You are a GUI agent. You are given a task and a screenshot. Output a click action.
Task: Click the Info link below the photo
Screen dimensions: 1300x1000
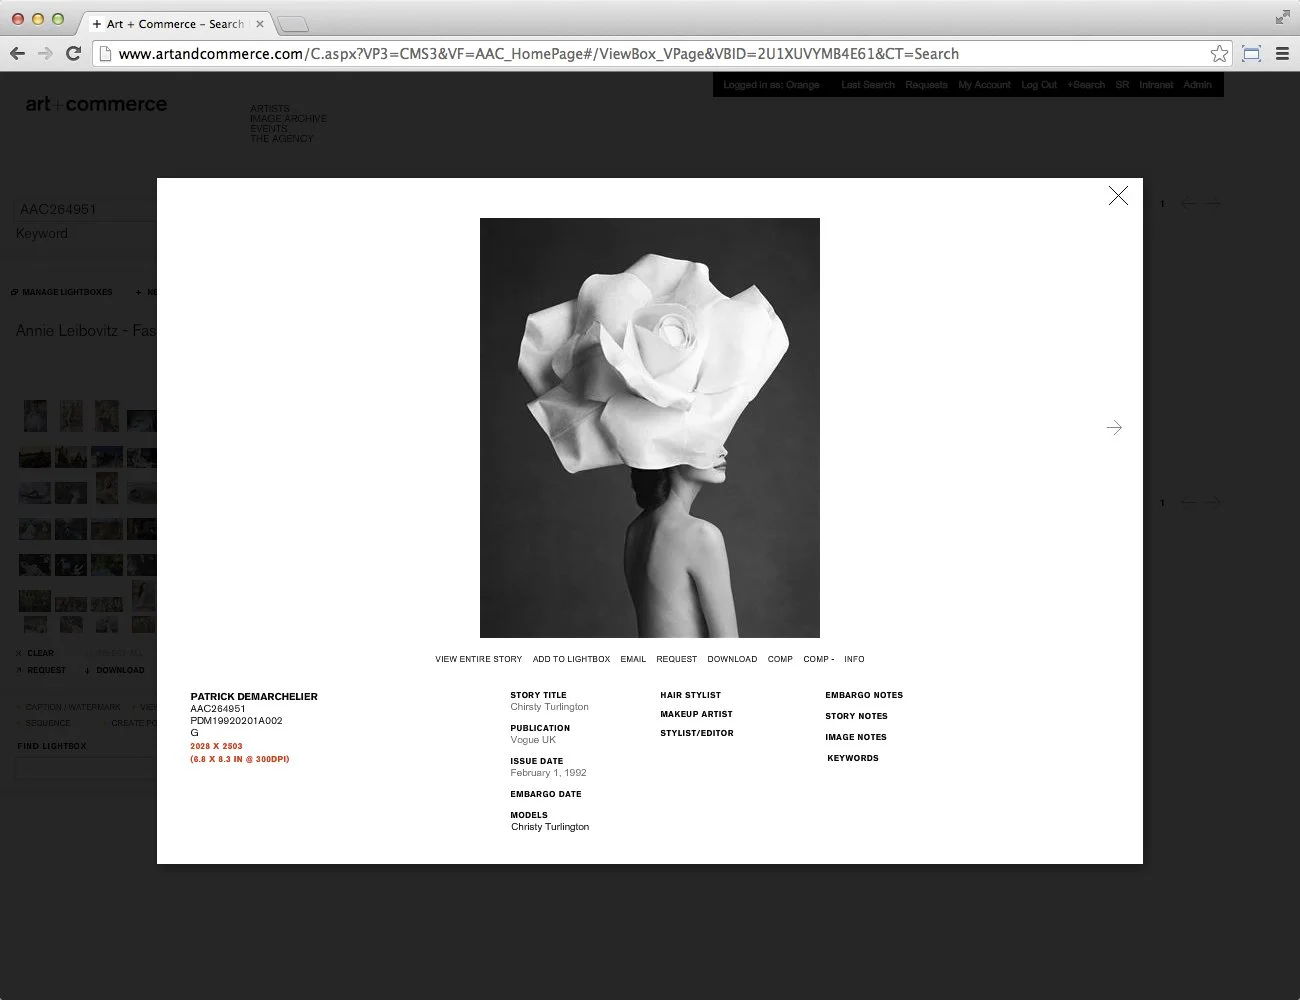click(854, 659)
